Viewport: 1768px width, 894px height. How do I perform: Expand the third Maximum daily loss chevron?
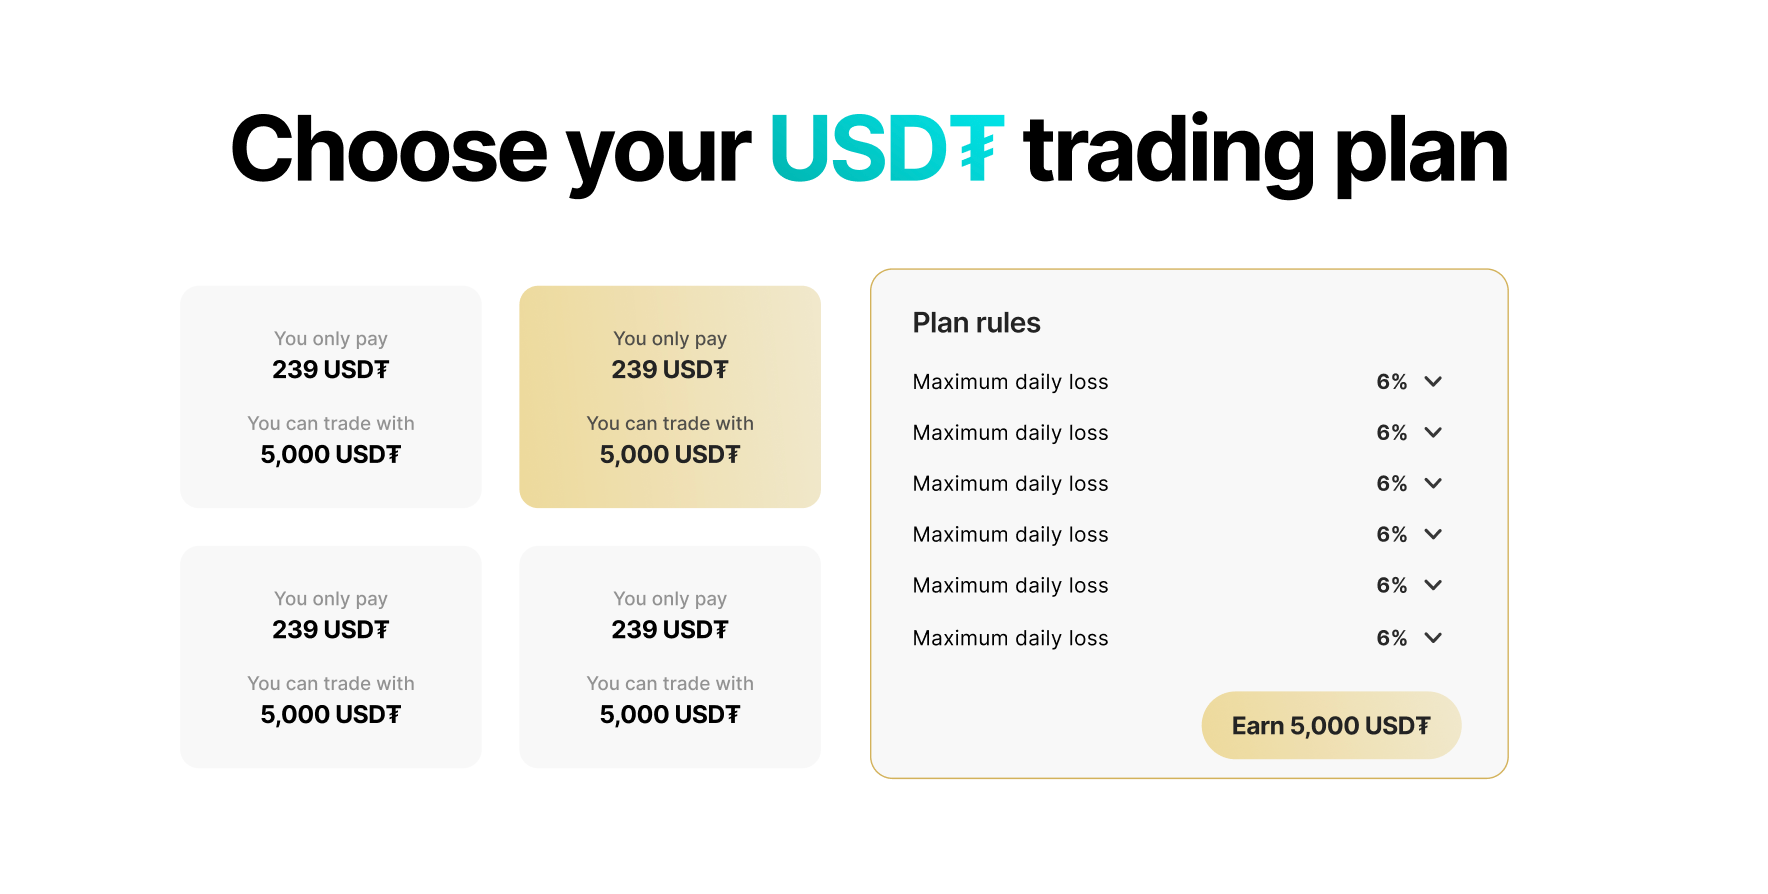point(1433,484)
